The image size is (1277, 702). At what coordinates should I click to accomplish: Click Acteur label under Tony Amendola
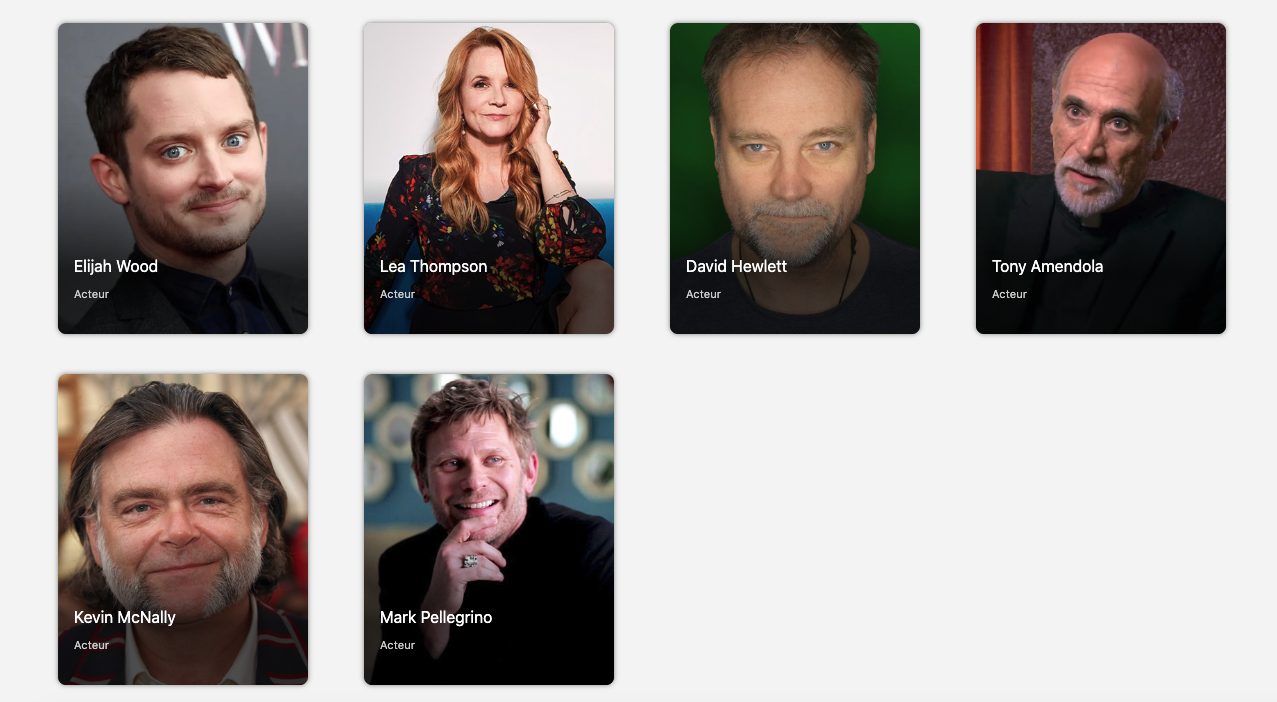coord(1009,294)
